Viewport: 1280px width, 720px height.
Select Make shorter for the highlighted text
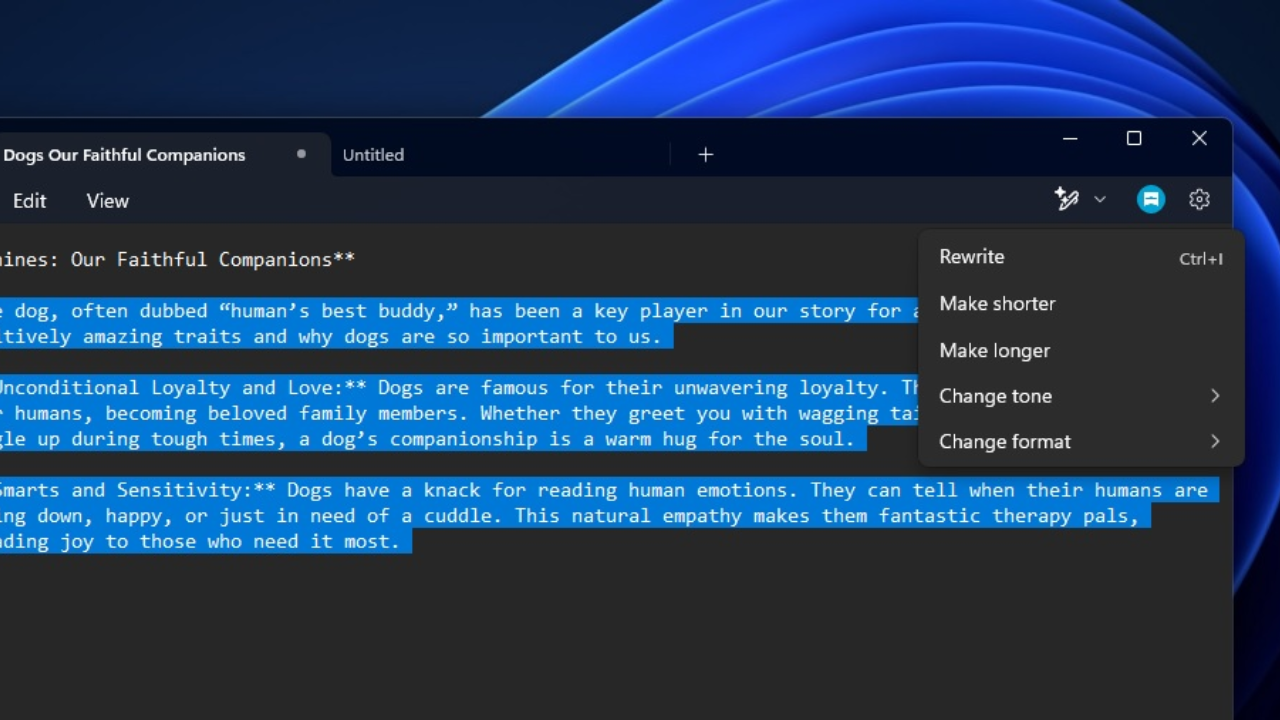coord(997,303)
